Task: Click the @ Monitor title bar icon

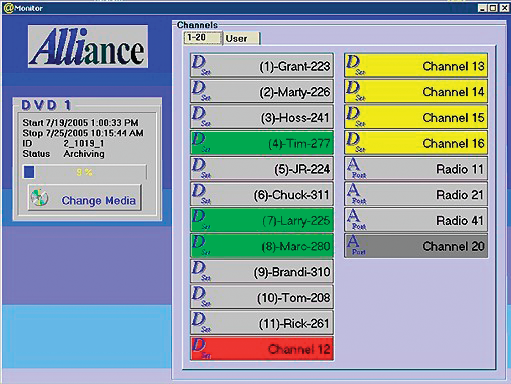Action: tap(8, 8)
